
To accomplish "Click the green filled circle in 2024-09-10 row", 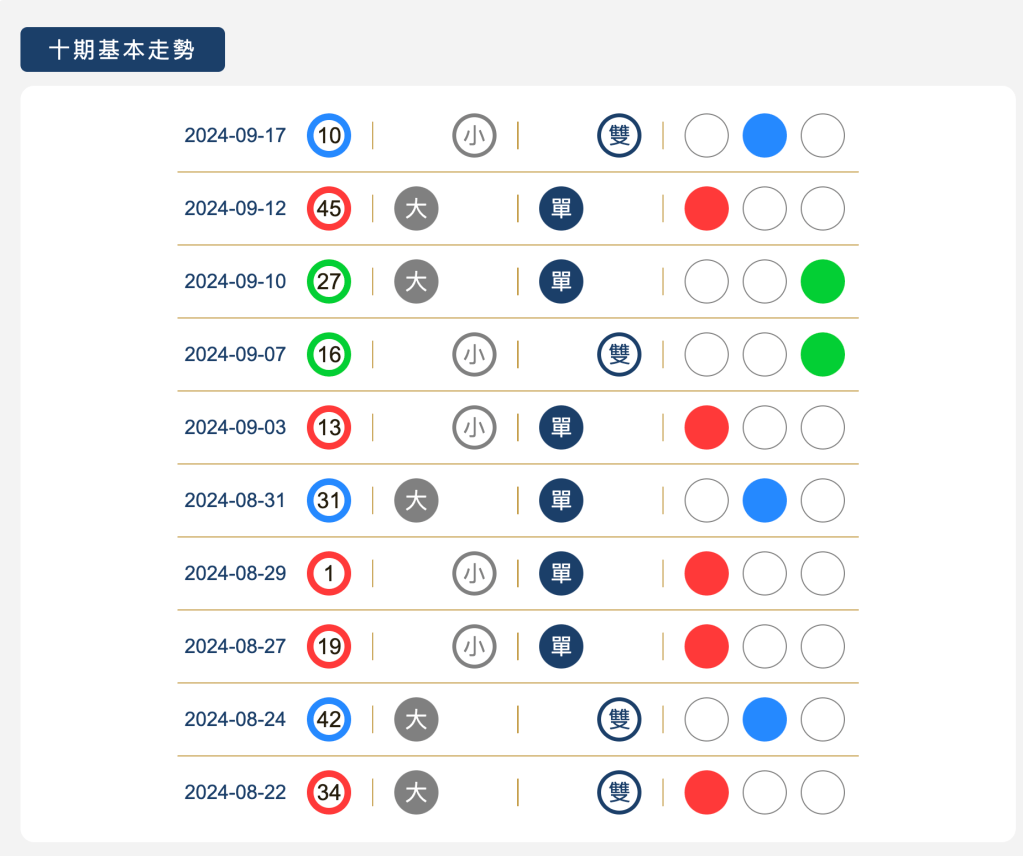I will pyautogui.click(x=823, y=282).
